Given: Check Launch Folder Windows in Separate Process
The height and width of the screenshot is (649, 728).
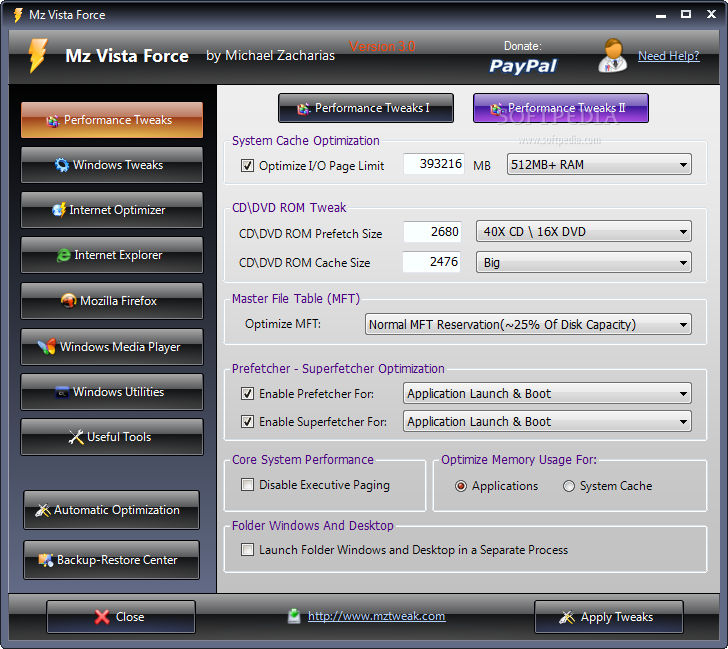Looking at the screenshot, I should [x=247, y=550].
